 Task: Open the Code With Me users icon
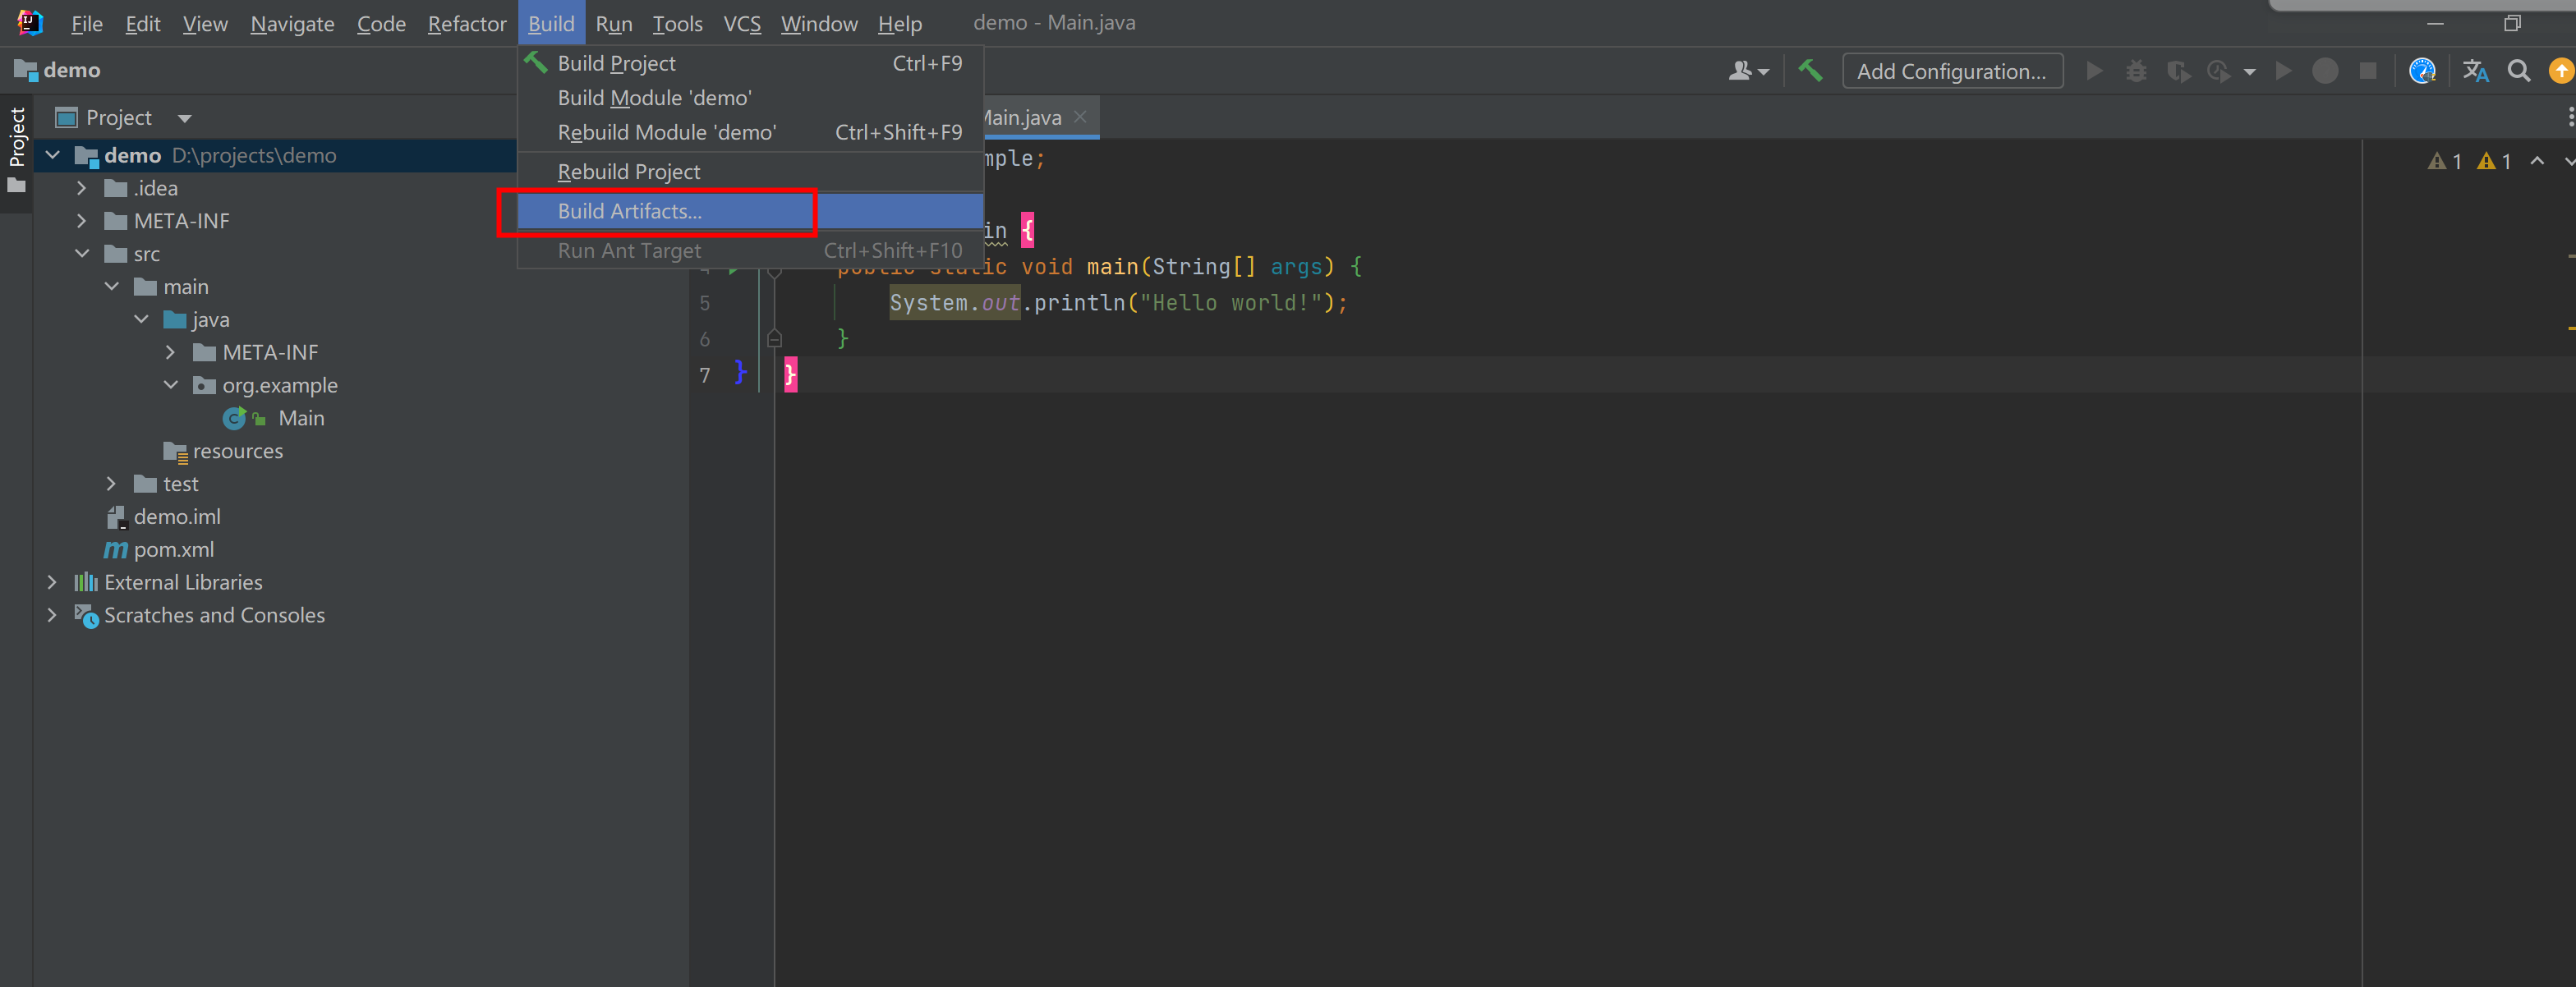coord(1748,71)
